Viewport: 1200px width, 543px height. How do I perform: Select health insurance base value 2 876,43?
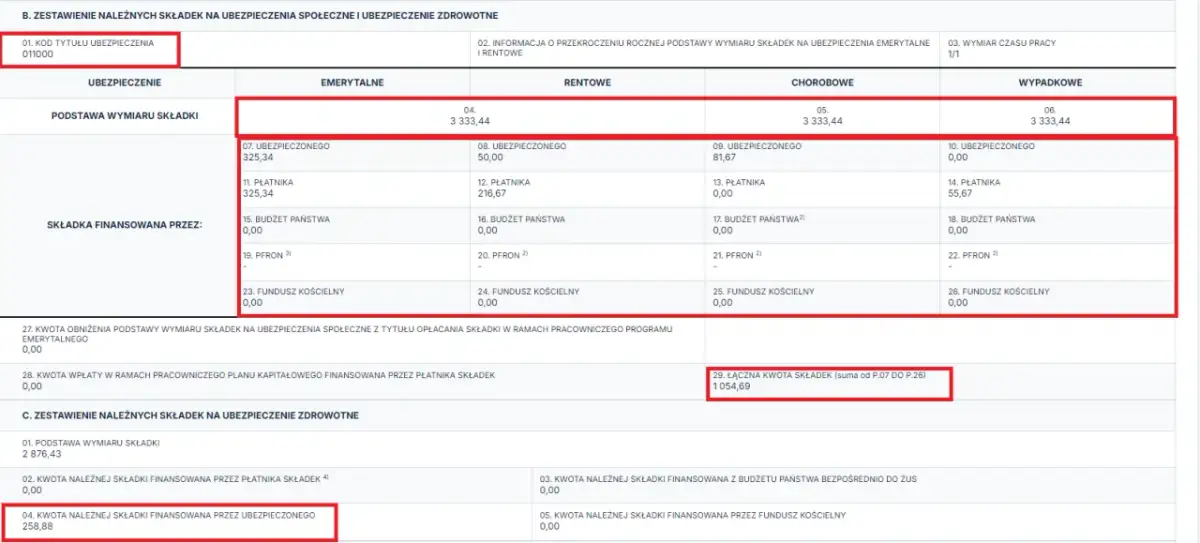pyautogui.click(x=42, y=454)
